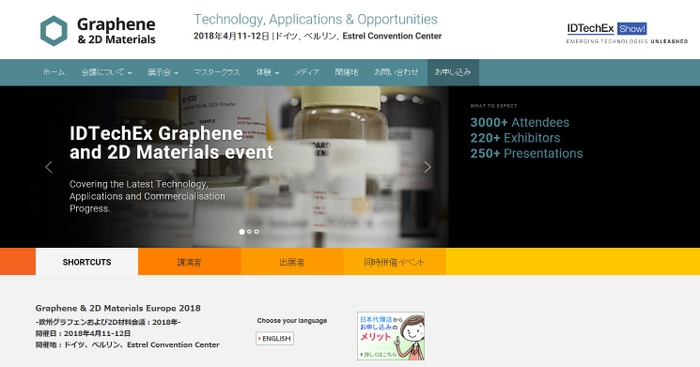Click the IDTechEx Show! logo
This screenshot has width=700, height=367.
[x=627, y=33]
